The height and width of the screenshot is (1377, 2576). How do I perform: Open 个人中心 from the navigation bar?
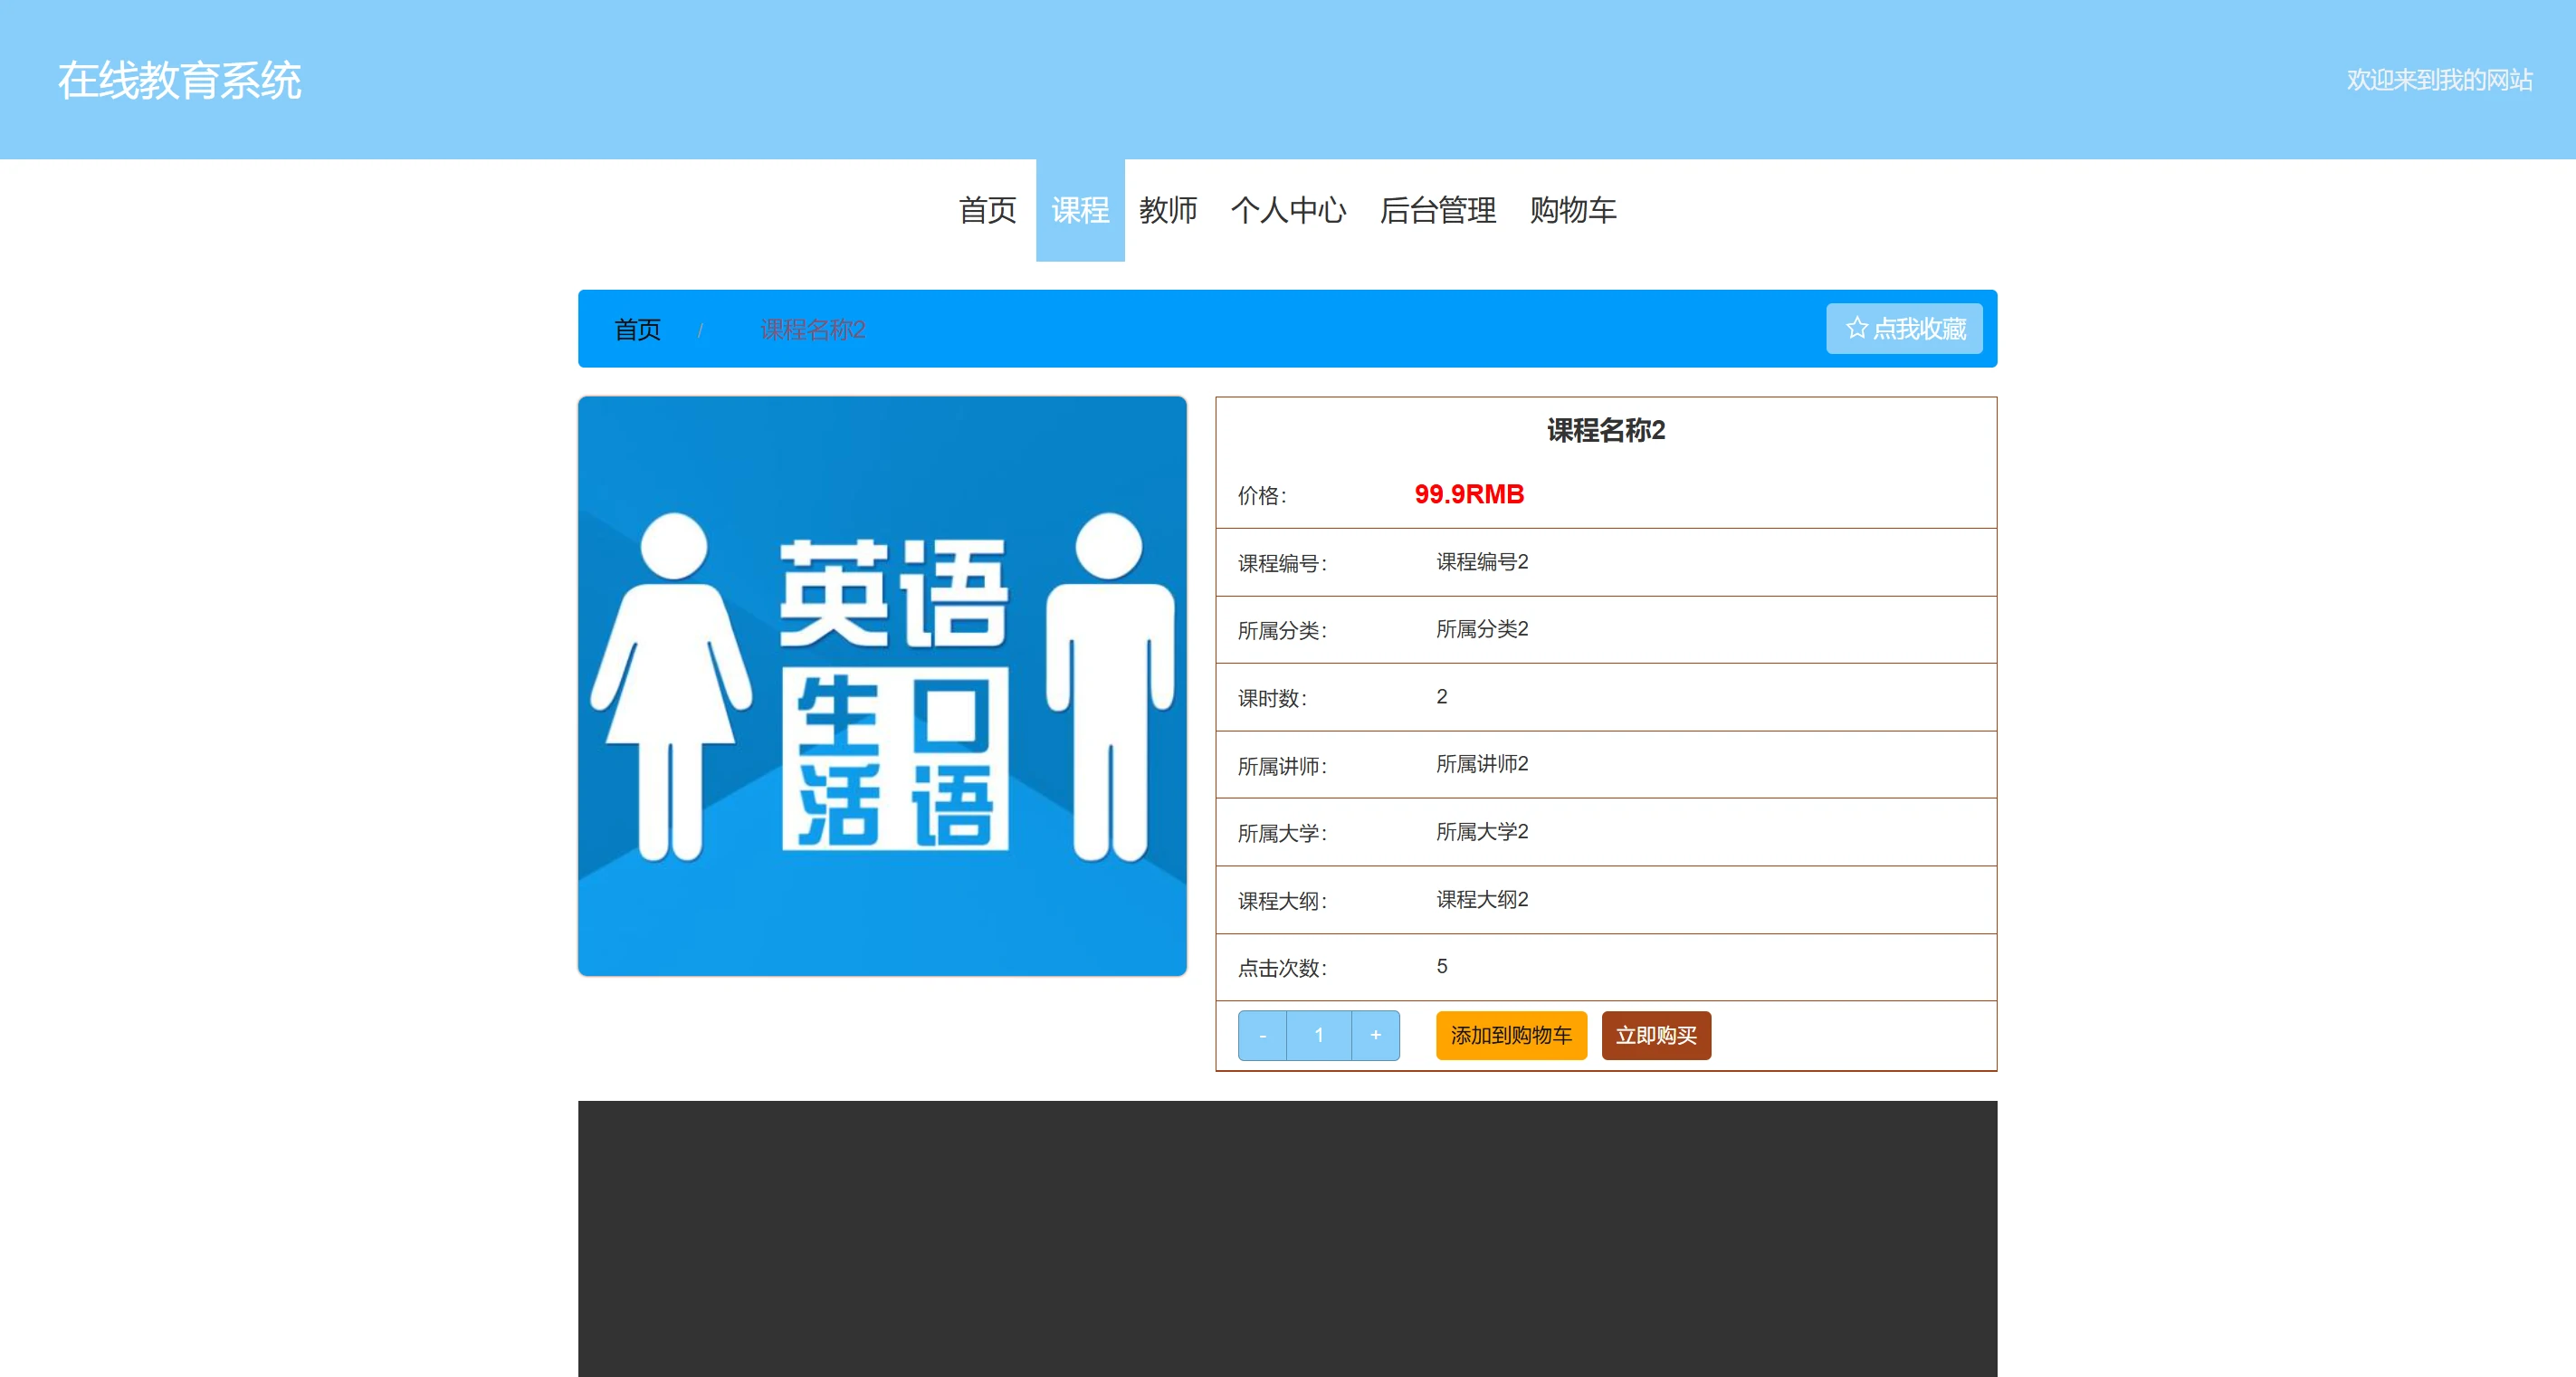coord(1288,210)
